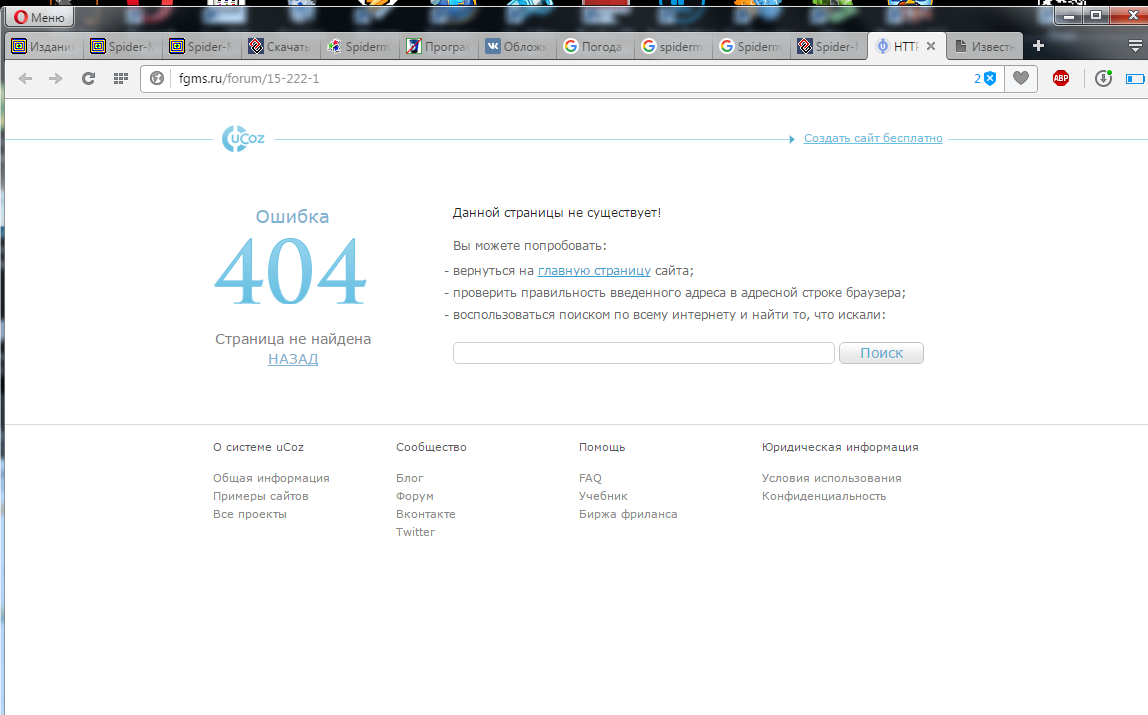Click the Страница не найдена text

(293, 339)
